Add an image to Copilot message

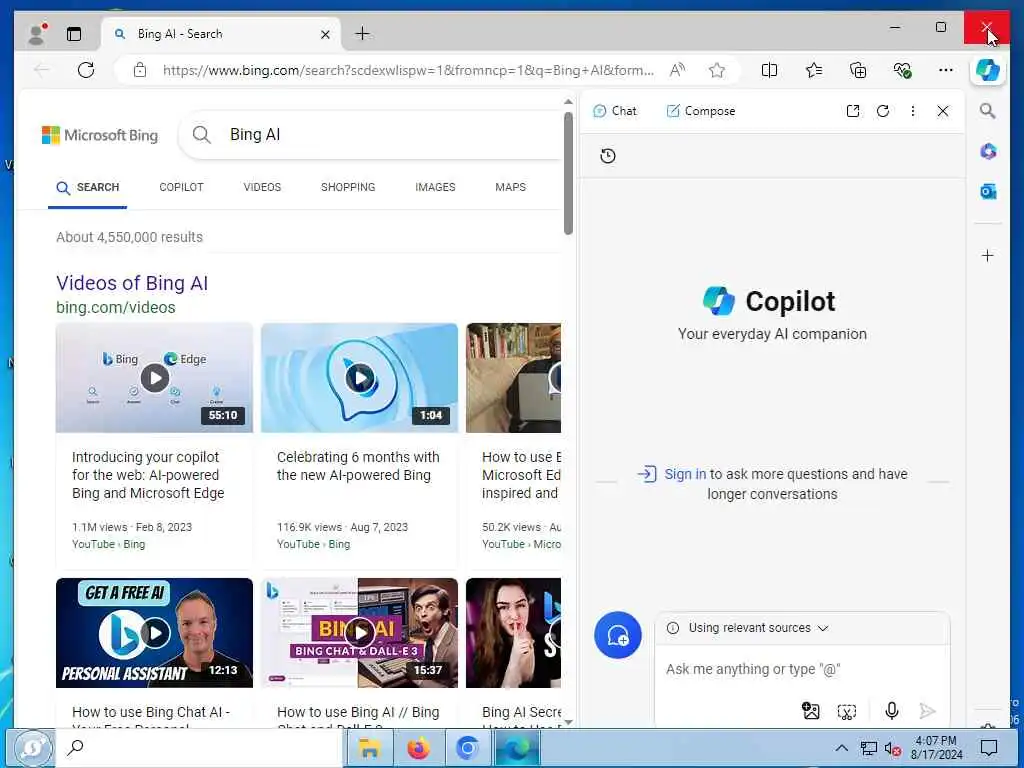[x=810, y=711]
